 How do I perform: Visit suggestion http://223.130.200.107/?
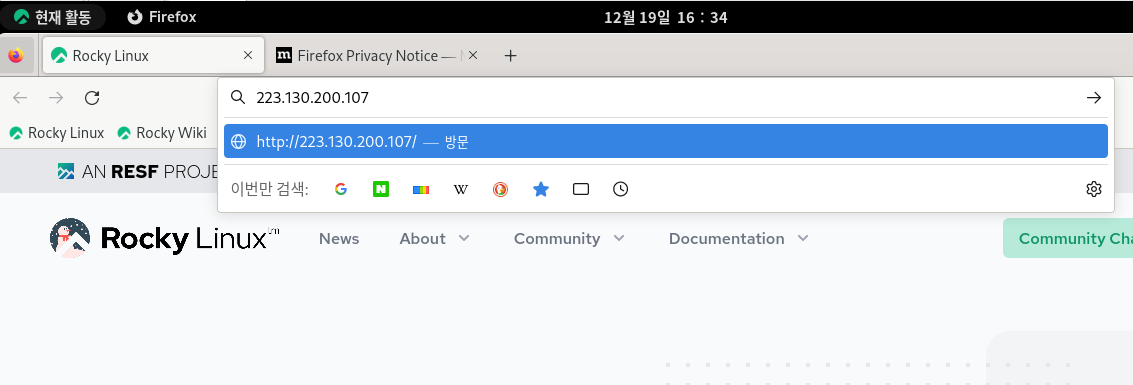coord(665,142)
